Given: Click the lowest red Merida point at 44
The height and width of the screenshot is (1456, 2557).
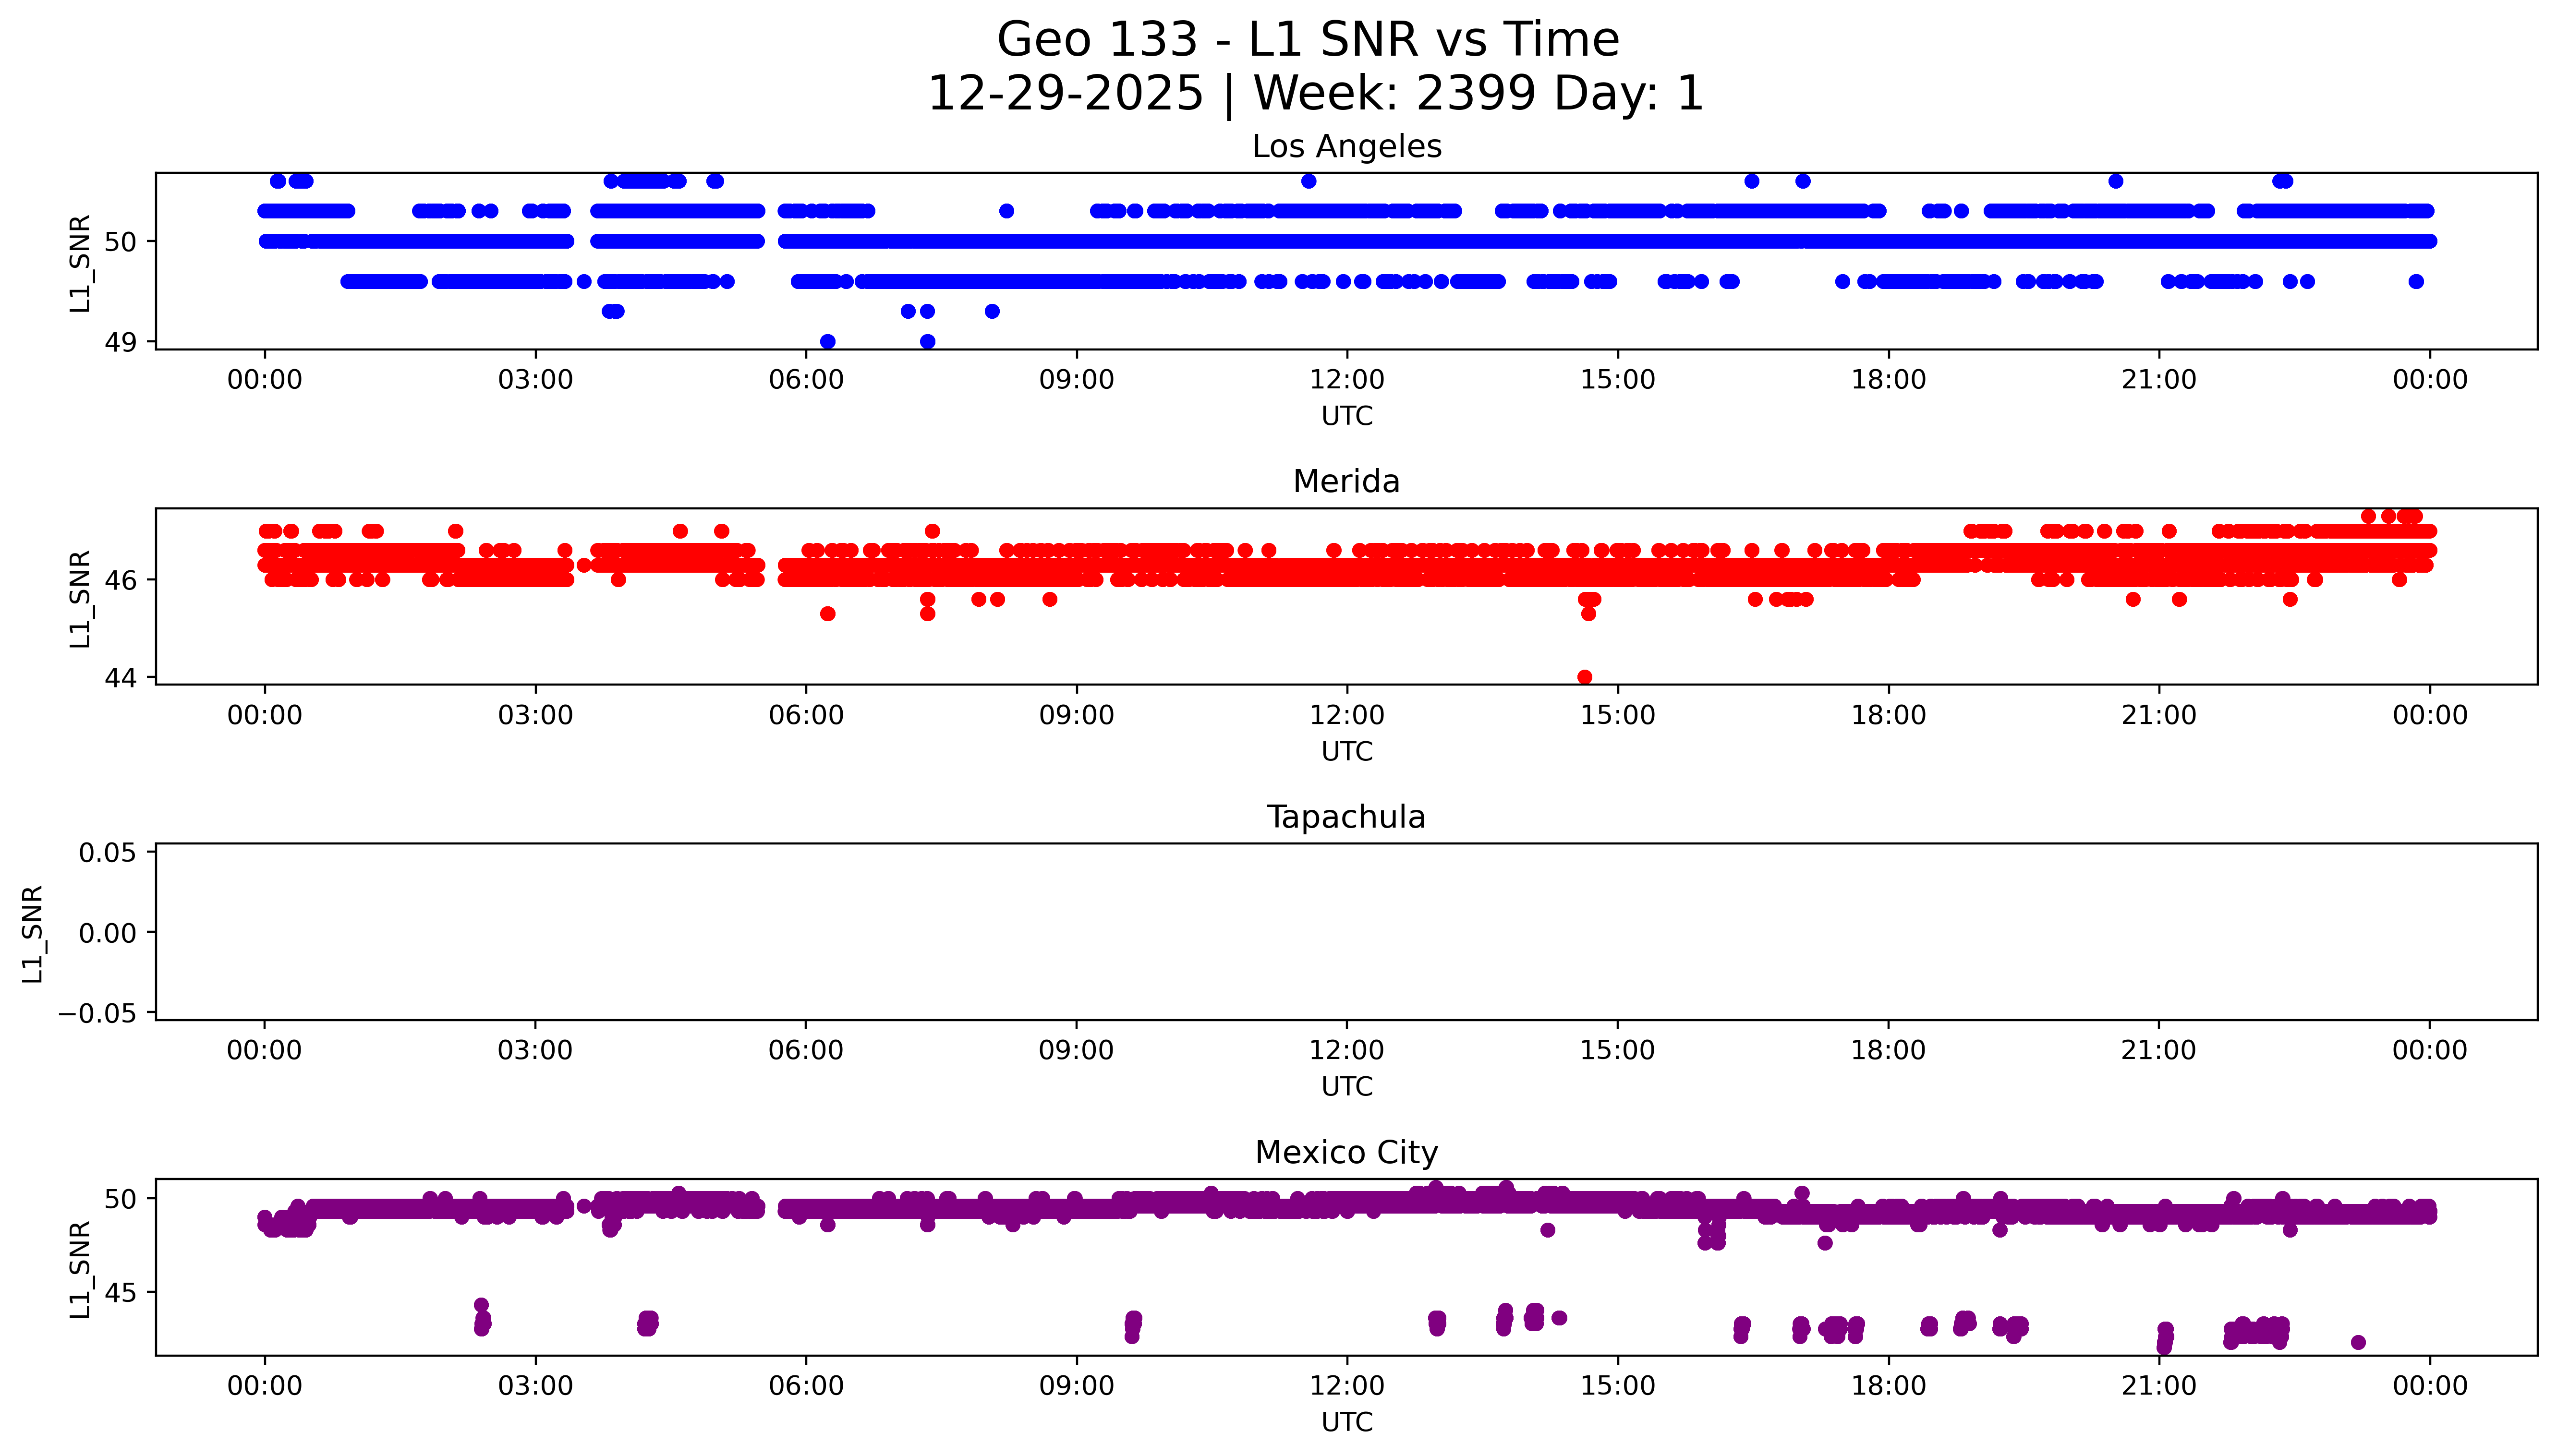Looking at the screenshot, I should click(x=1584, y=677).
